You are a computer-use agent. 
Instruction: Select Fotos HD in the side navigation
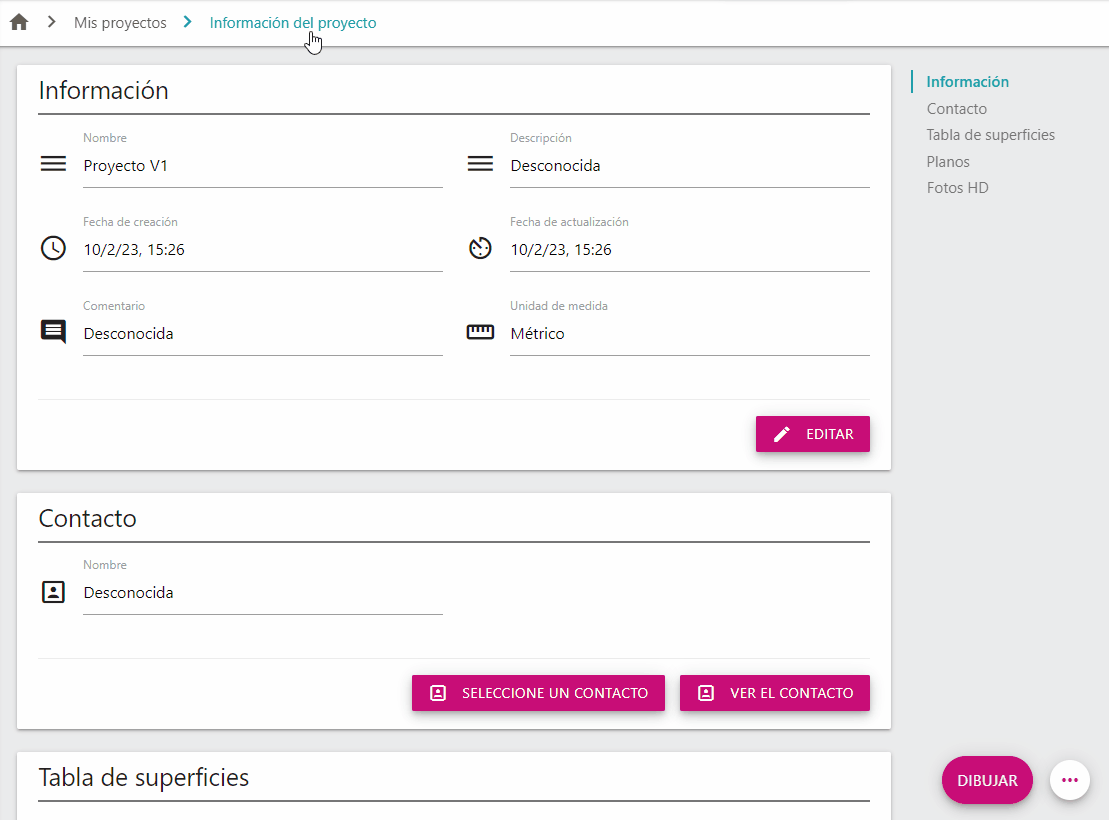coord(957,187)
